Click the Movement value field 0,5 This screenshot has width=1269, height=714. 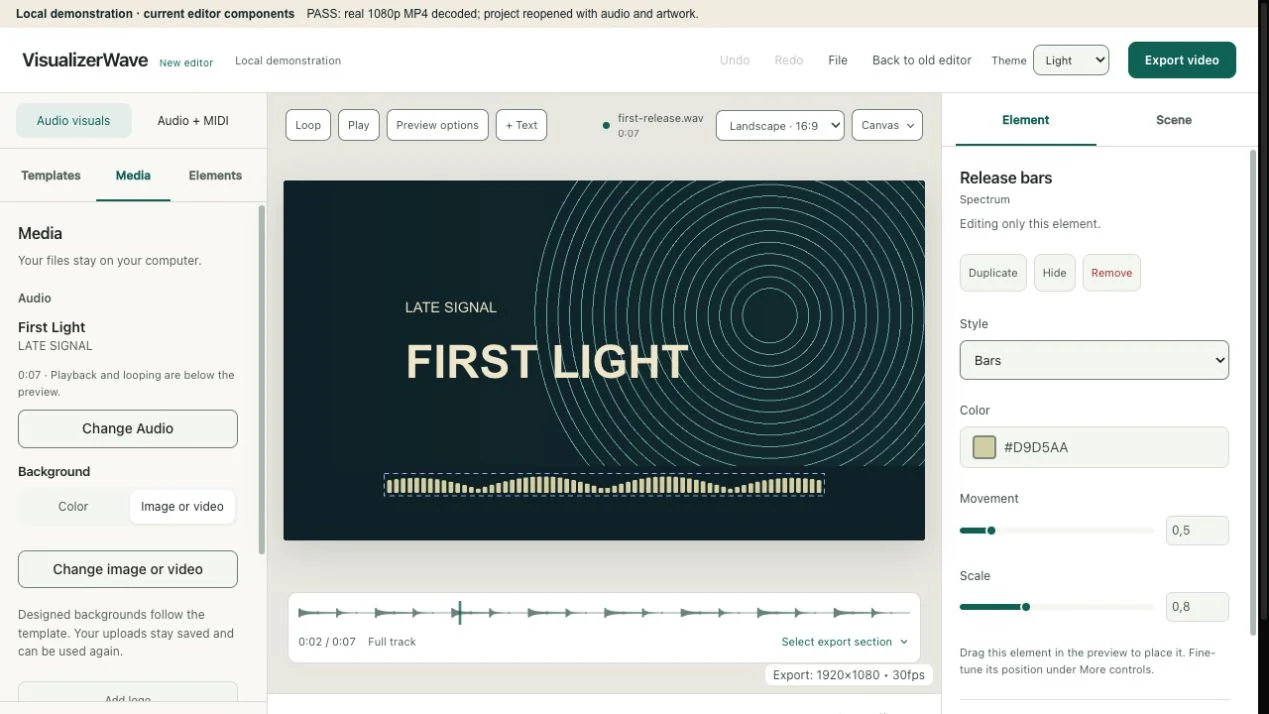[x=1197, y=530]
